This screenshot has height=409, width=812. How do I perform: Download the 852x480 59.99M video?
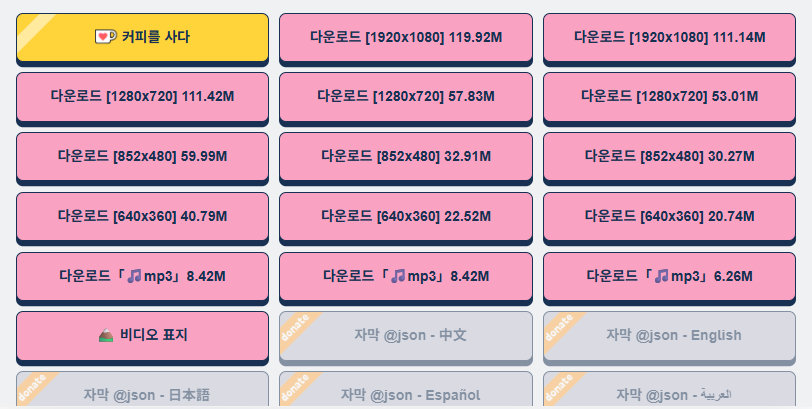(x=142, y=157)
